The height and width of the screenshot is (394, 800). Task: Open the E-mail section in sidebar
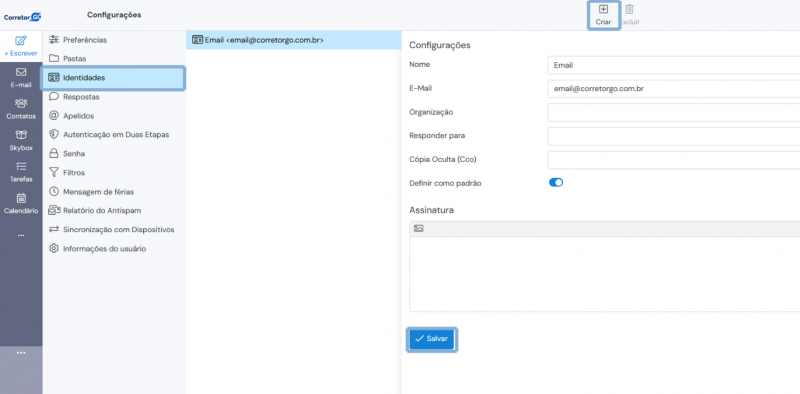(x=21, y=78)
